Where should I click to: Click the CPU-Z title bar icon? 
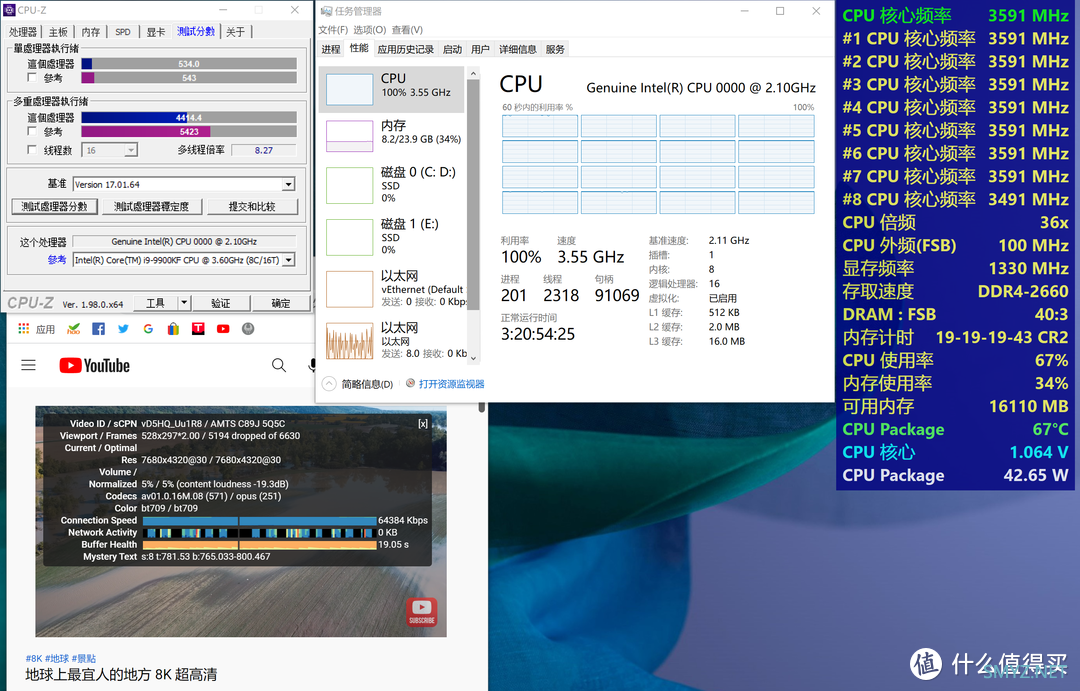(9, 10)
